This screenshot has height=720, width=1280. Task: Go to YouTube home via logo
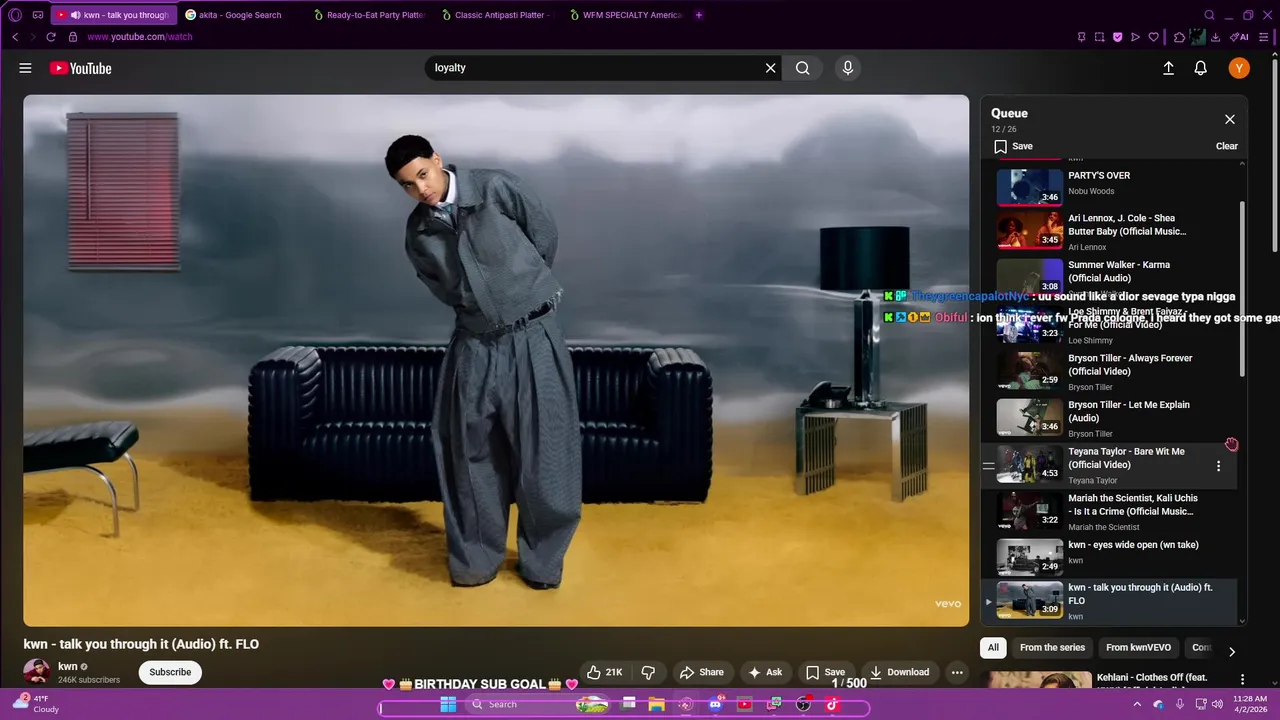click(80, 68)
